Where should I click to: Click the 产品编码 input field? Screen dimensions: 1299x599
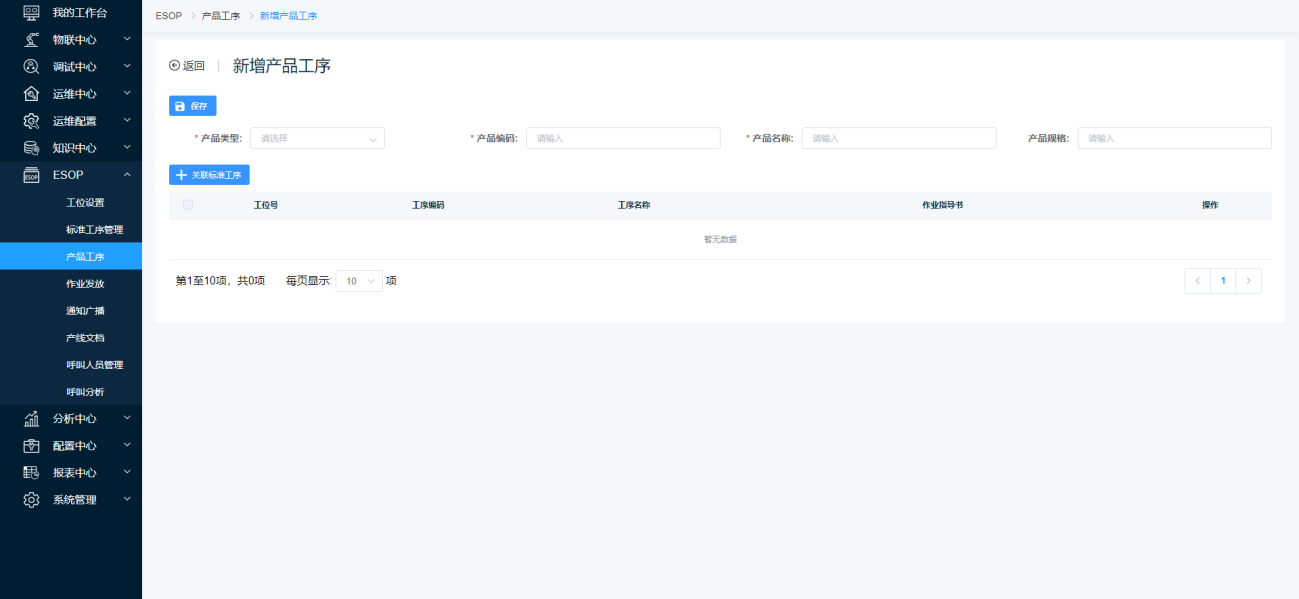pyautogui.click(x=623, y=139)
